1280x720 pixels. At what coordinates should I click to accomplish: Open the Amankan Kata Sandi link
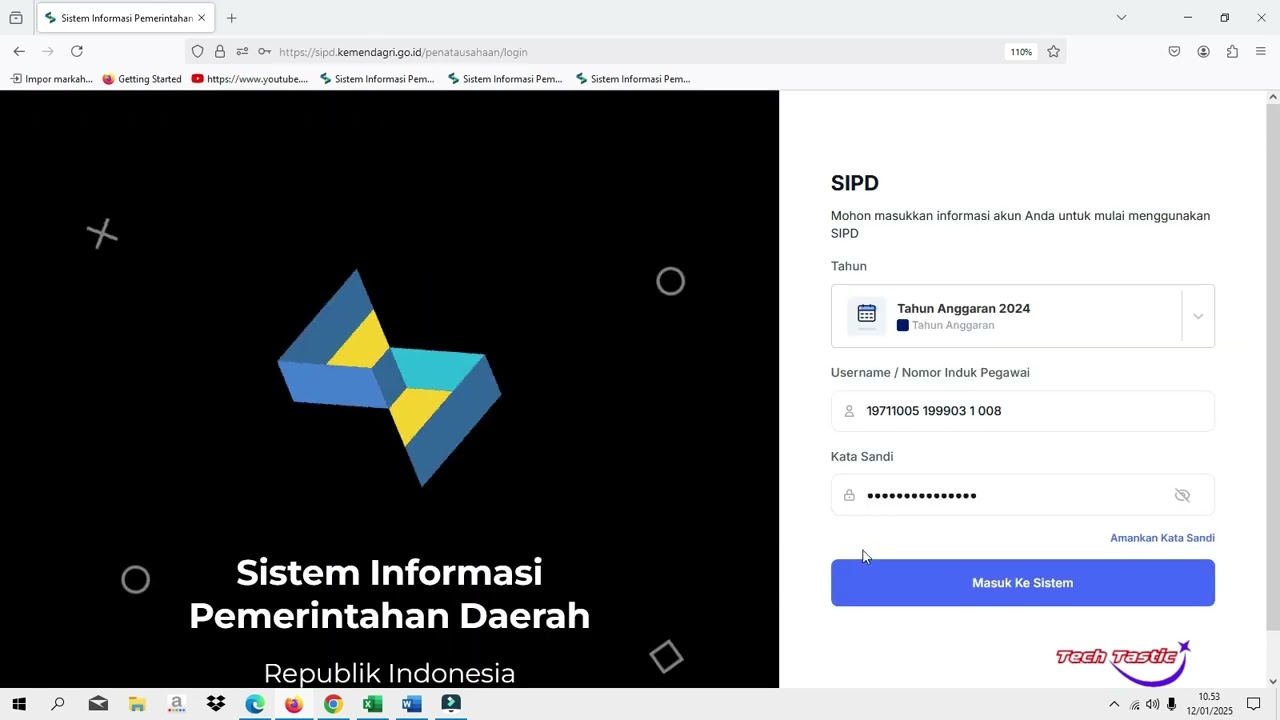[x=1162, y=538]
